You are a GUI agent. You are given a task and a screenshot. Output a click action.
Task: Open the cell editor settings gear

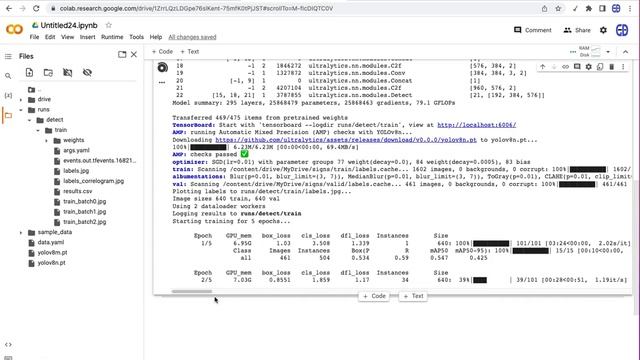(x=589, y=67)
